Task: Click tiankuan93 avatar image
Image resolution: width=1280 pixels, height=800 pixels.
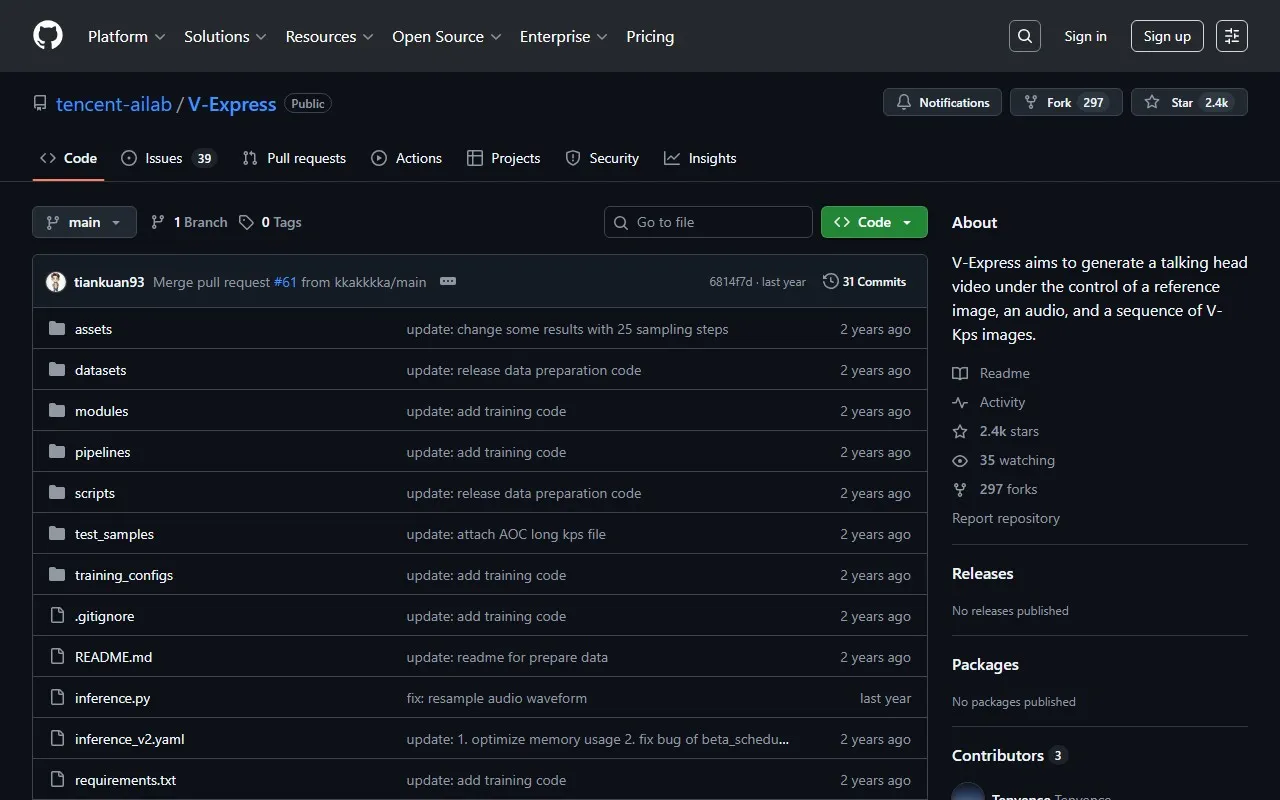Action: (56, 282)
